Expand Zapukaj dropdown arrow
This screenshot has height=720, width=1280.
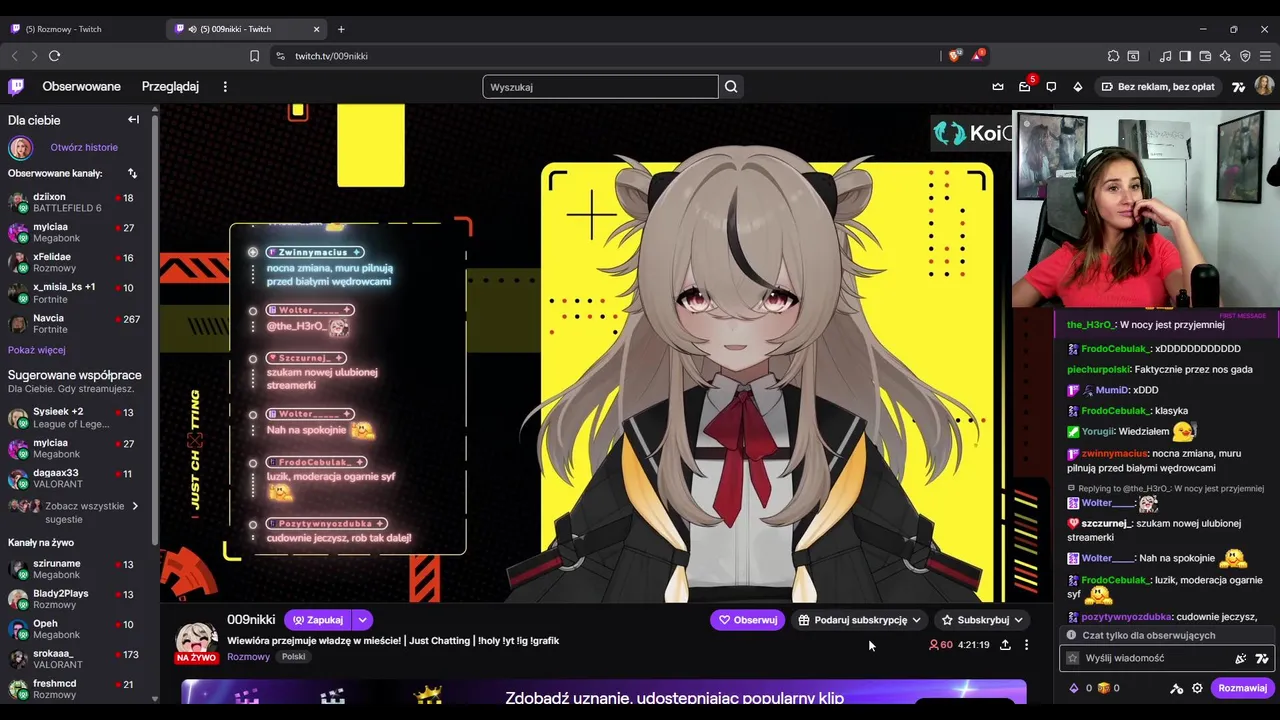pos(362,620)
